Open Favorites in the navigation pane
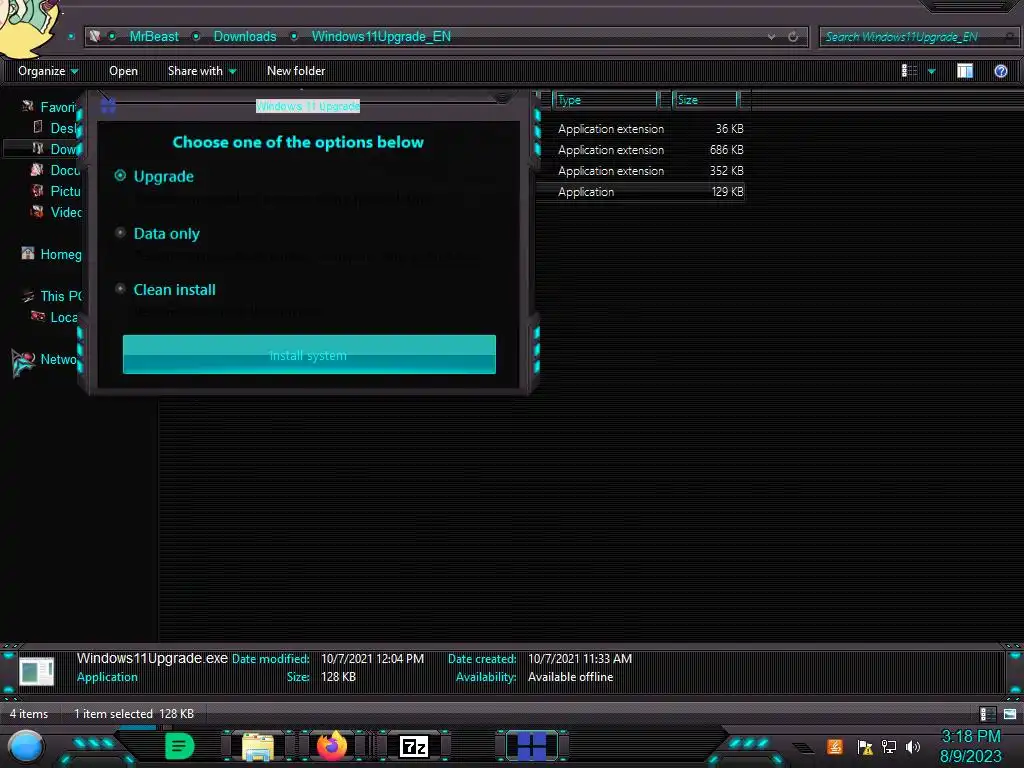Viewport: 1024px width, 768px height. click(50, 107)
